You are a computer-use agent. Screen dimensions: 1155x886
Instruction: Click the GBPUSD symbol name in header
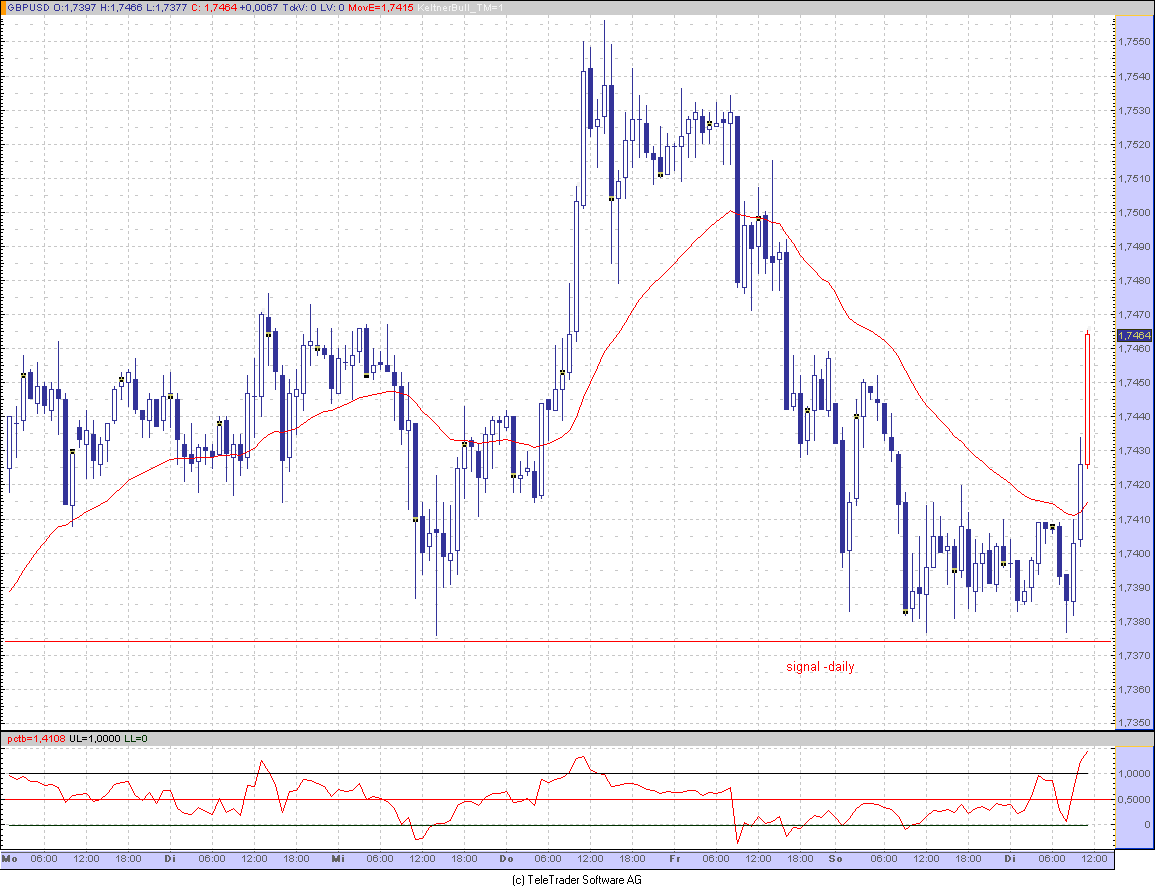[27, 7]
